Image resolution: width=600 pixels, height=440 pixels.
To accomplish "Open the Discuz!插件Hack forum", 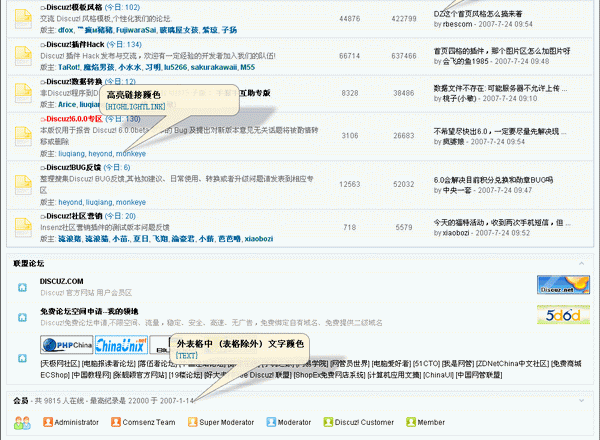I will (x=75, y=44).
